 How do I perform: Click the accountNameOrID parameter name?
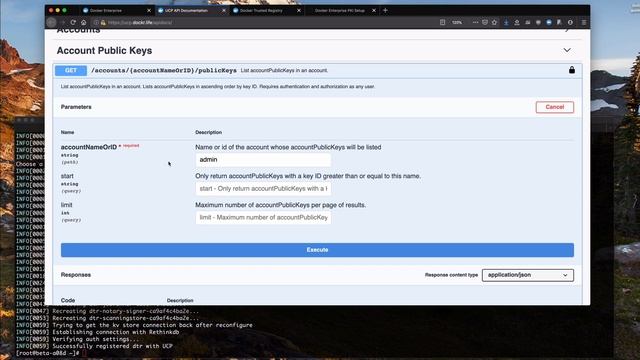click(89, 147)
